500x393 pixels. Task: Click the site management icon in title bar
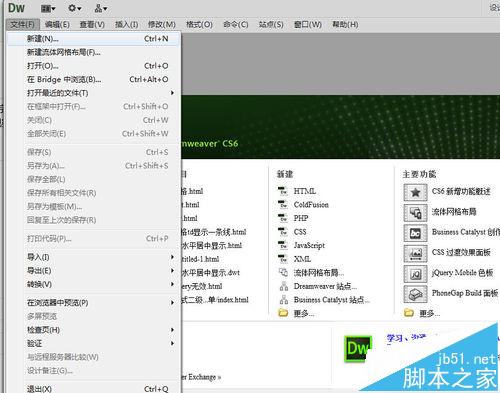coord(100,8)
